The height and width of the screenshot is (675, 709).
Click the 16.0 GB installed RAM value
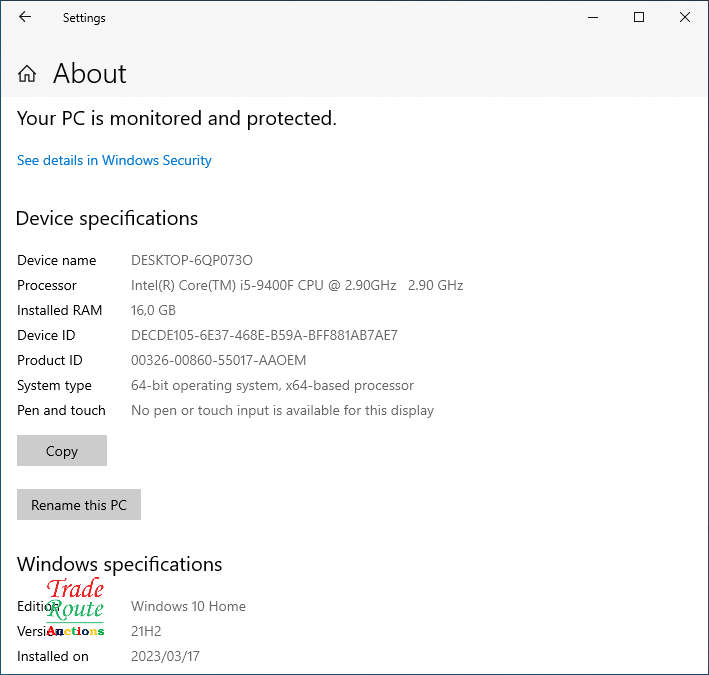pyautogui.click(x=153, y=310)
